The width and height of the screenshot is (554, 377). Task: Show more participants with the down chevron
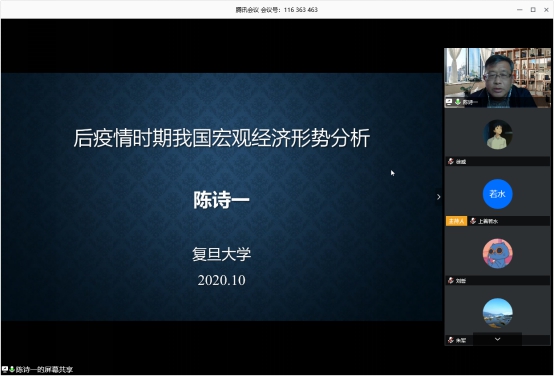pos(497,339)
